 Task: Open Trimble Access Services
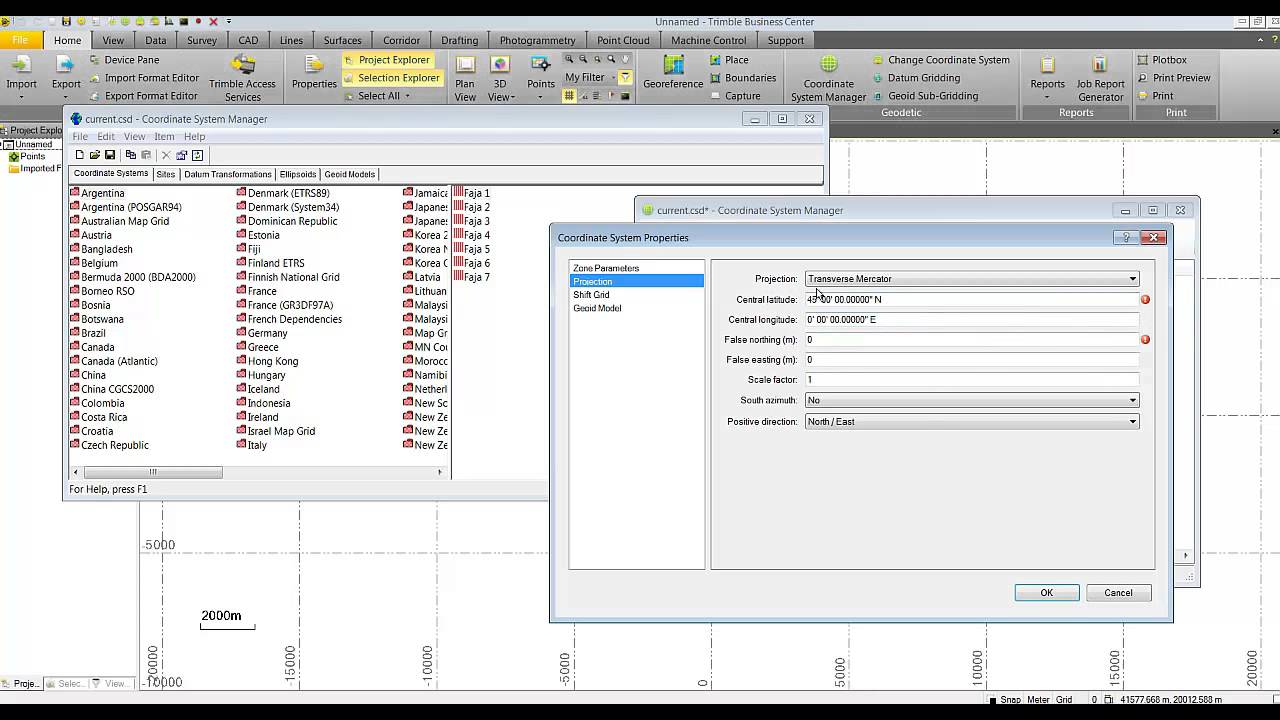[x=242, y=78]
